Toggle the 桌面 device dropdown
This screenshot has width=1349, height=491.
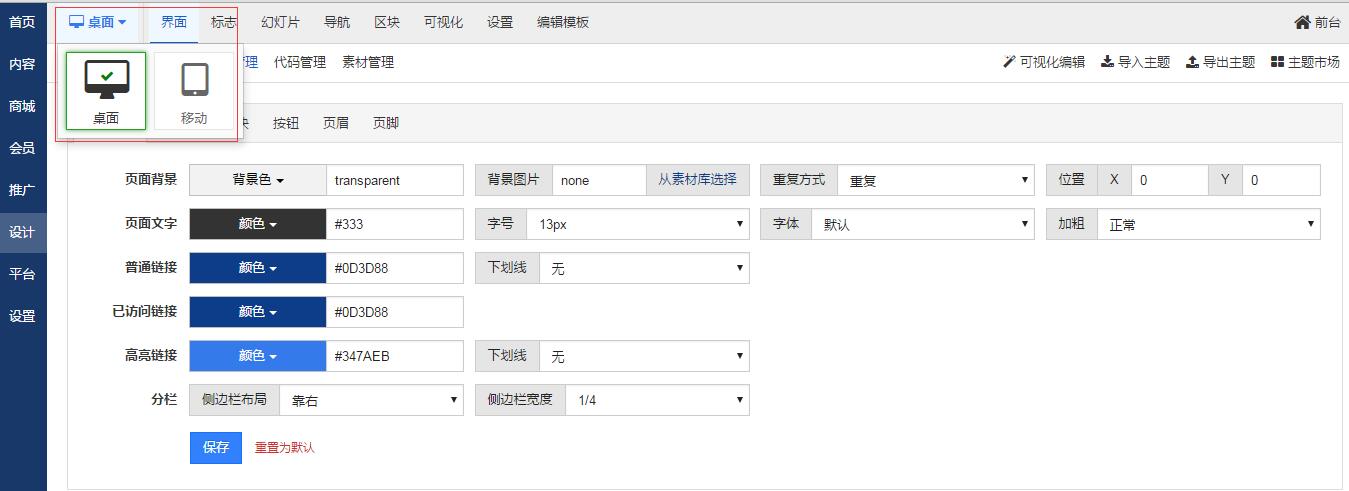(x=98, y=22)
